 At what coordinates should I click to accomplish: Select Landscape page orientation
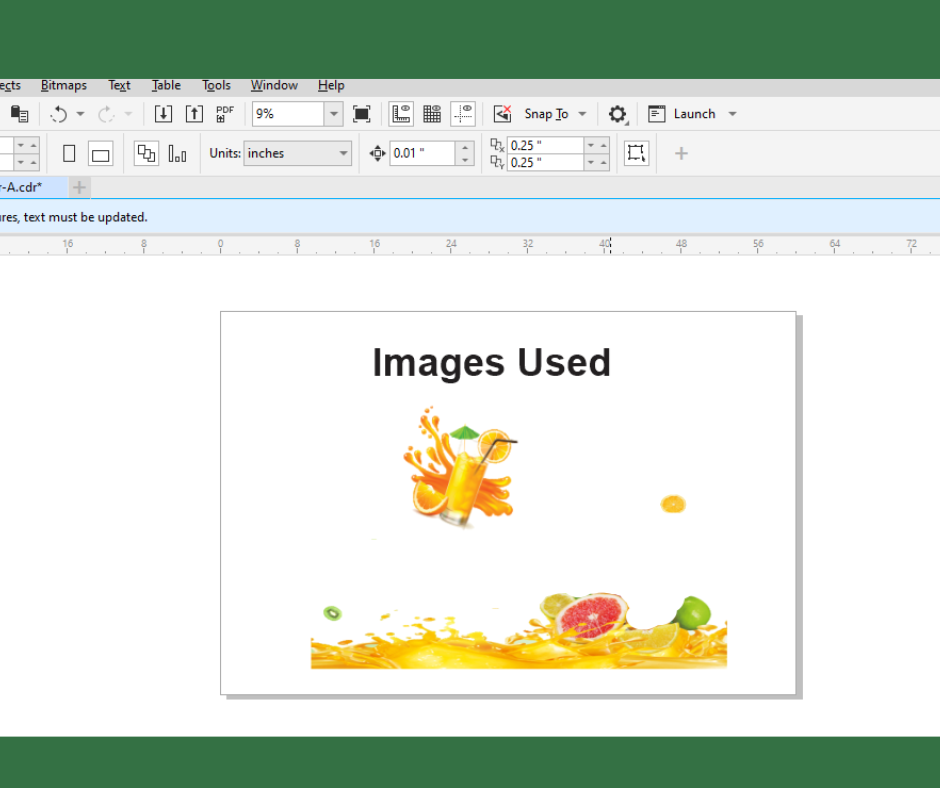100,153
